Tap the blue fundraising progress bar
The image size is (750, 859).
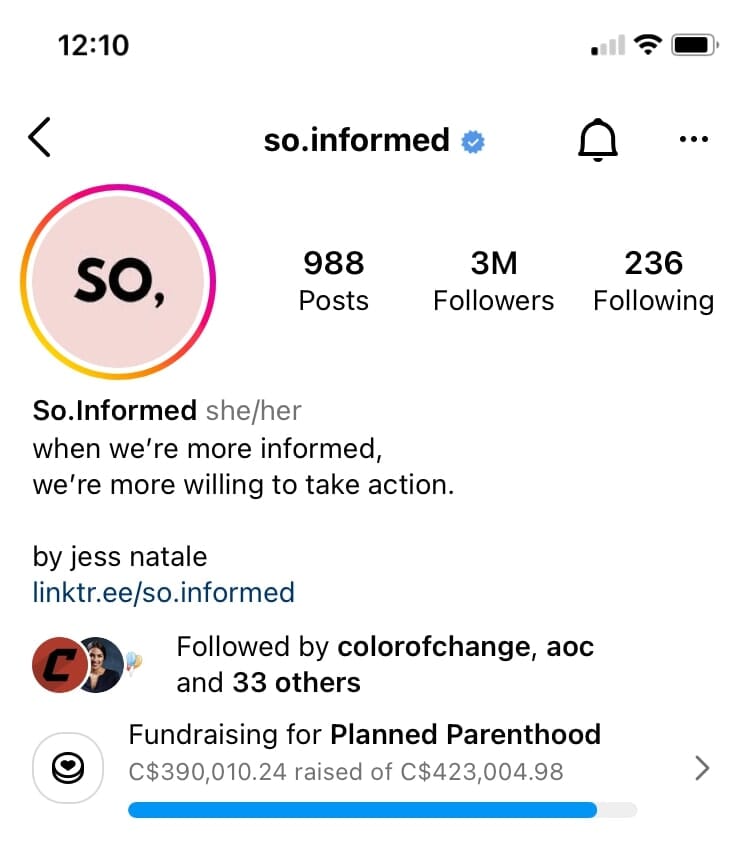382,810
